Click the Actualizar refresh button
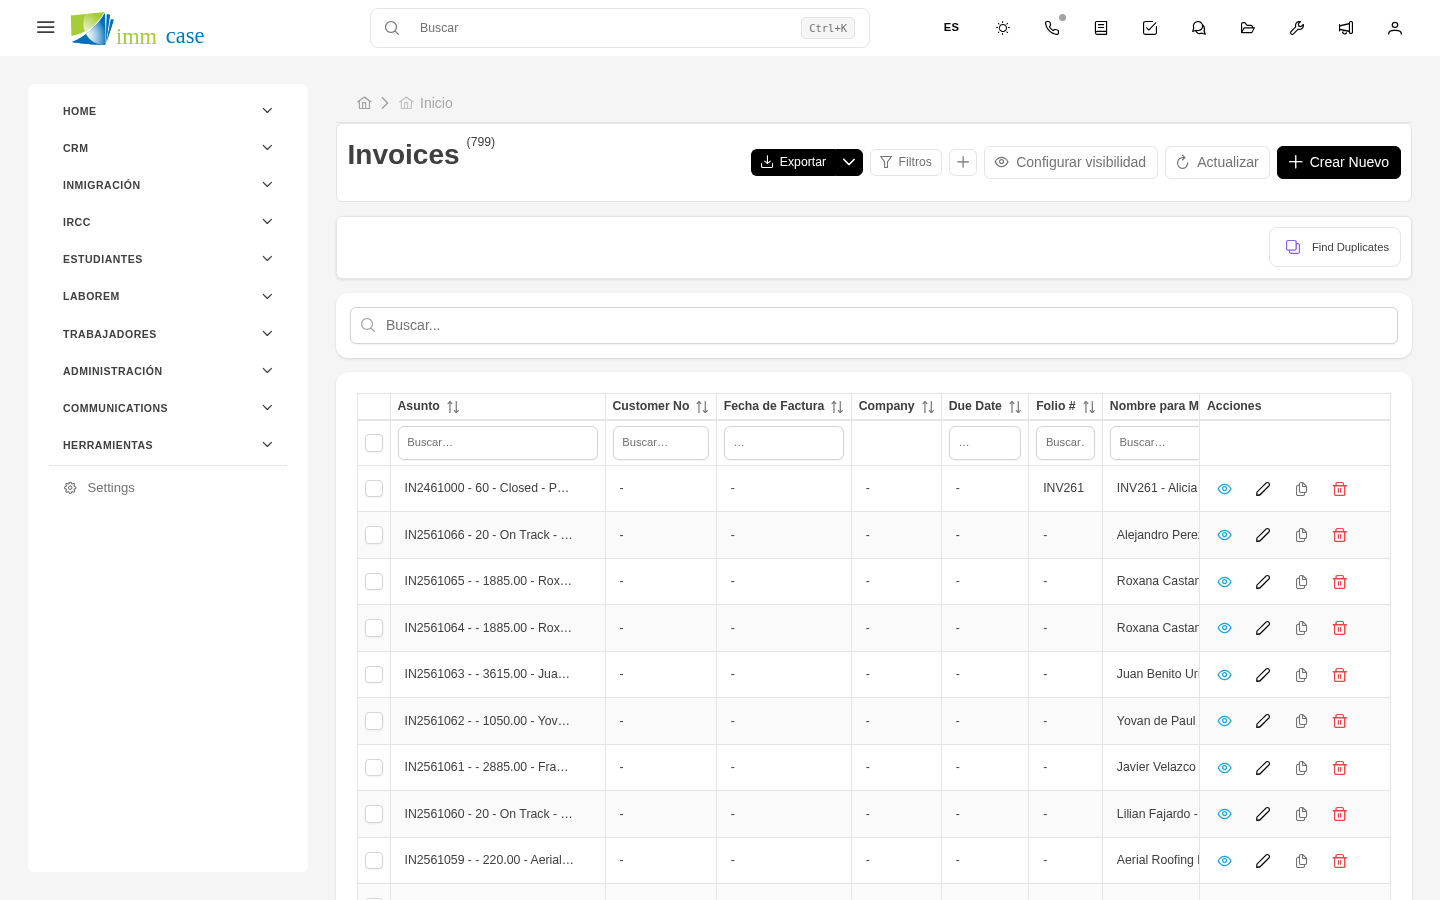 (1217, 162)
